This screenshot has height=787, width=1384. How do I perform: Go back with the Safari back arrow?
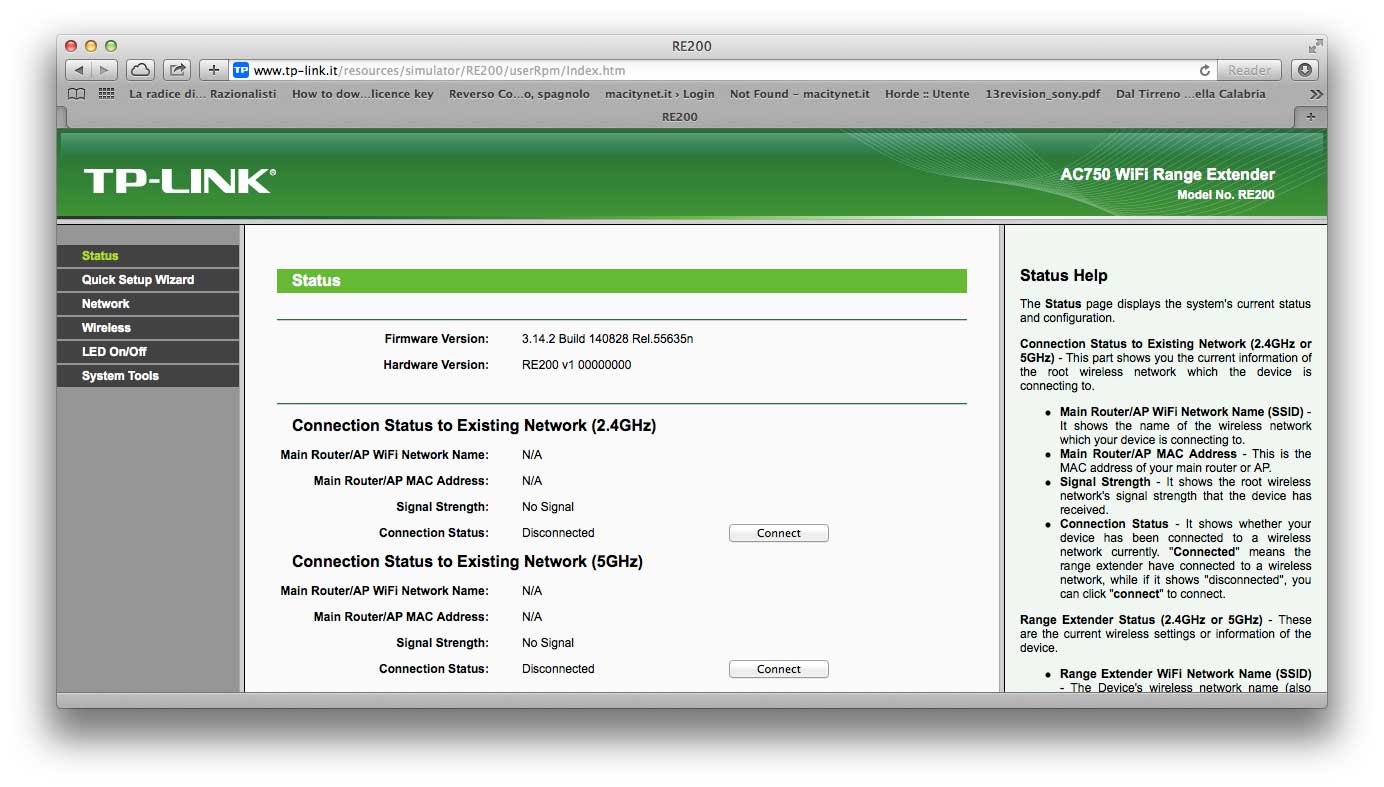click(x=79, y=70)
